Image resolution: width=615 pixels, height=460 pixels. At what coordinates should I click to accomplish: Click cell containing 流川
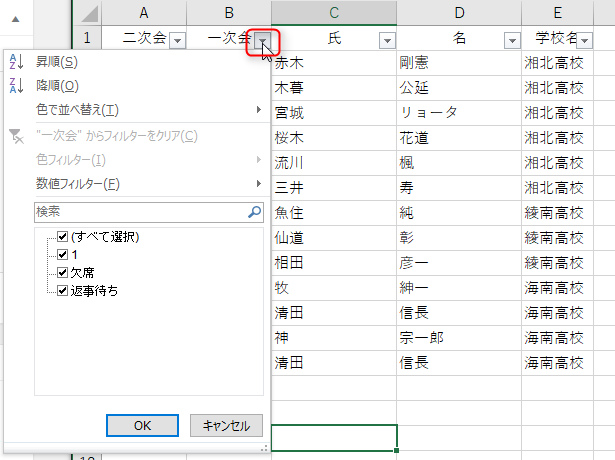pos(334,163)
